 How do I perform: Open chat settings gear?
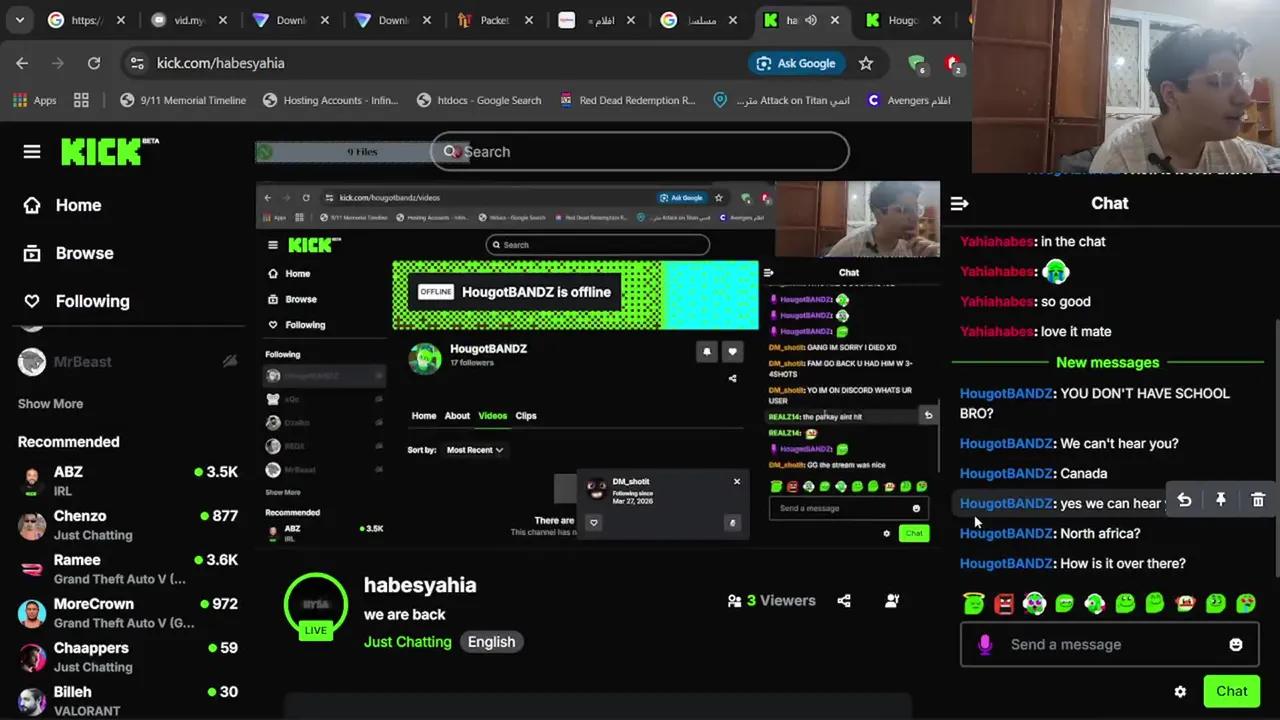pos(1180,691)
